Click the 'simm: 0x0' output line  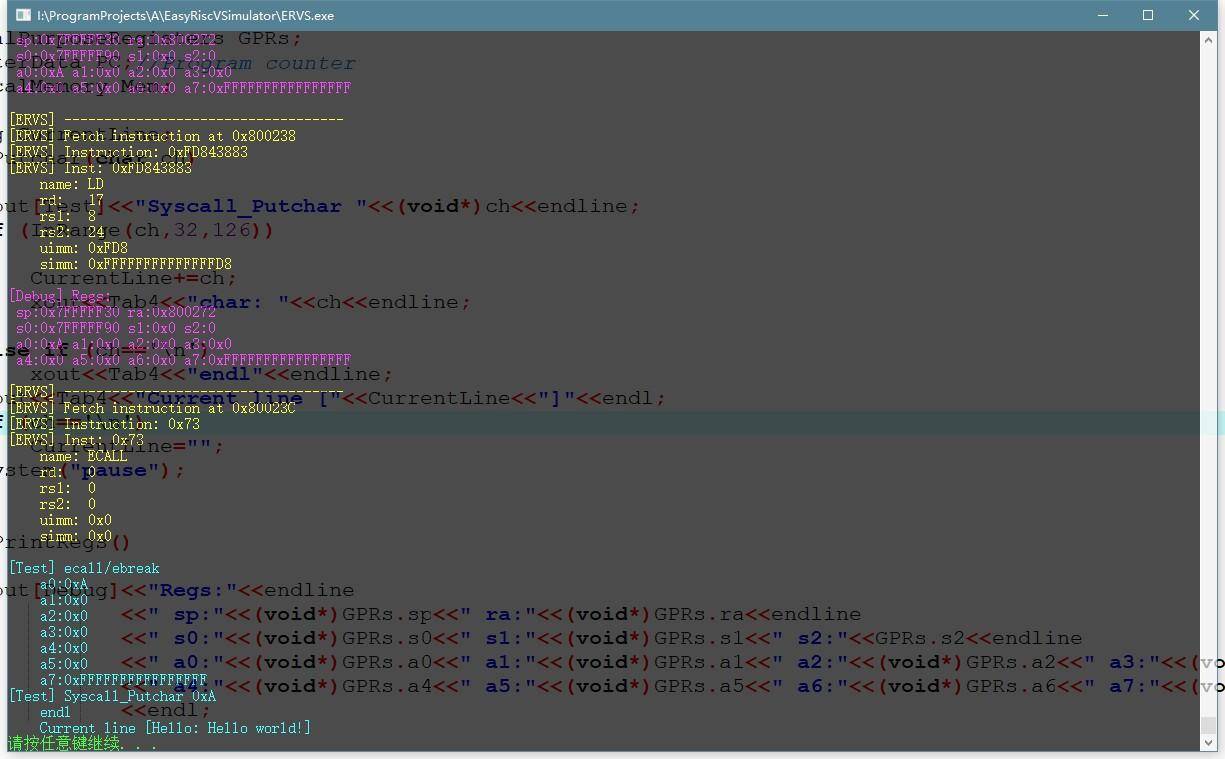tap(75, 536)
